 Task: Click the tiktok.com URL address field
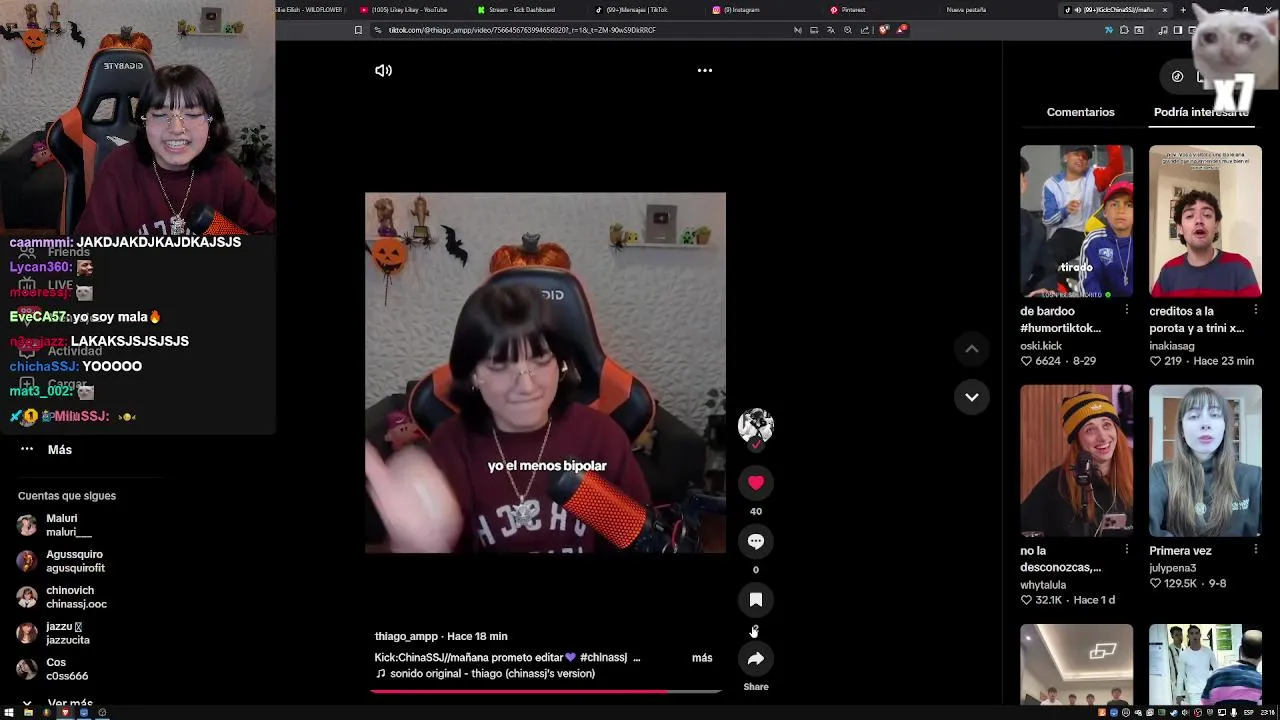tap(580, 30)
